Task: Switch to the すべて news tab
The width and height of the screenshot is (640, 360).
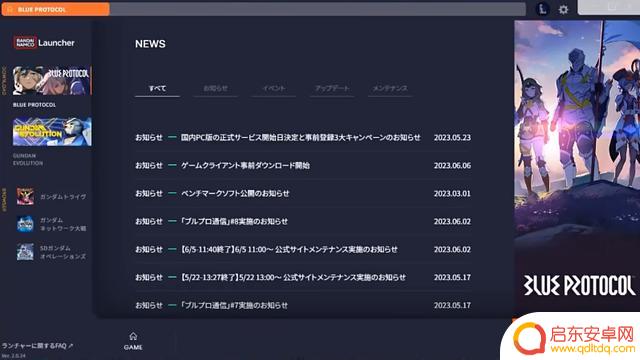Action: pos(157,88)
